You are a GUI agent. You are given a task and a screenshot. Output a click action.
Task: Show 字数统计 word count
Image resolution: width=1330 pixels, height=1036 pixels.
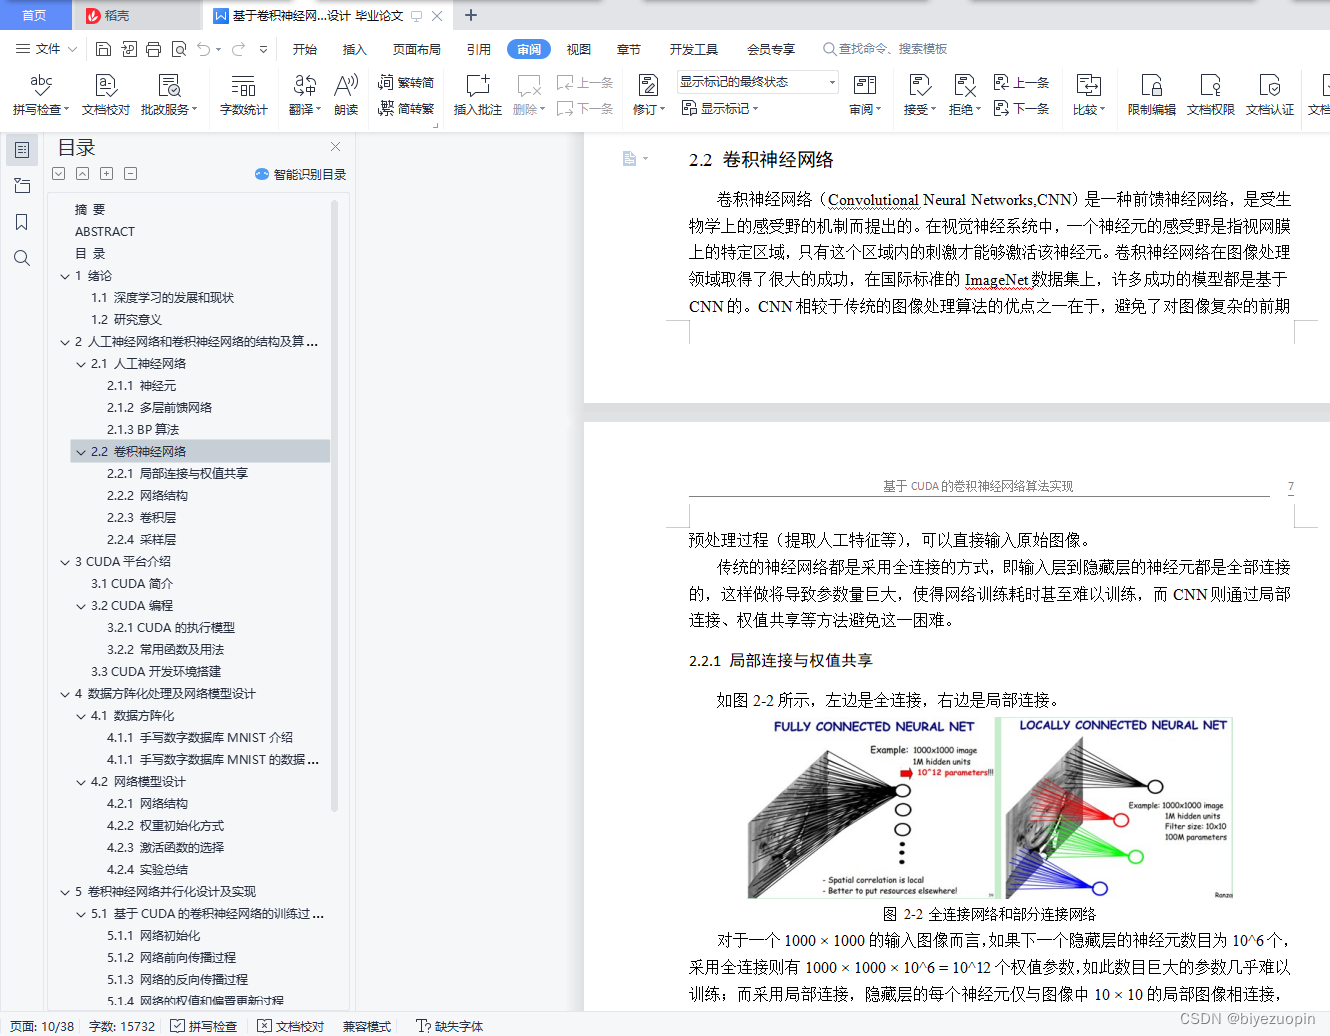coord(244,95)
